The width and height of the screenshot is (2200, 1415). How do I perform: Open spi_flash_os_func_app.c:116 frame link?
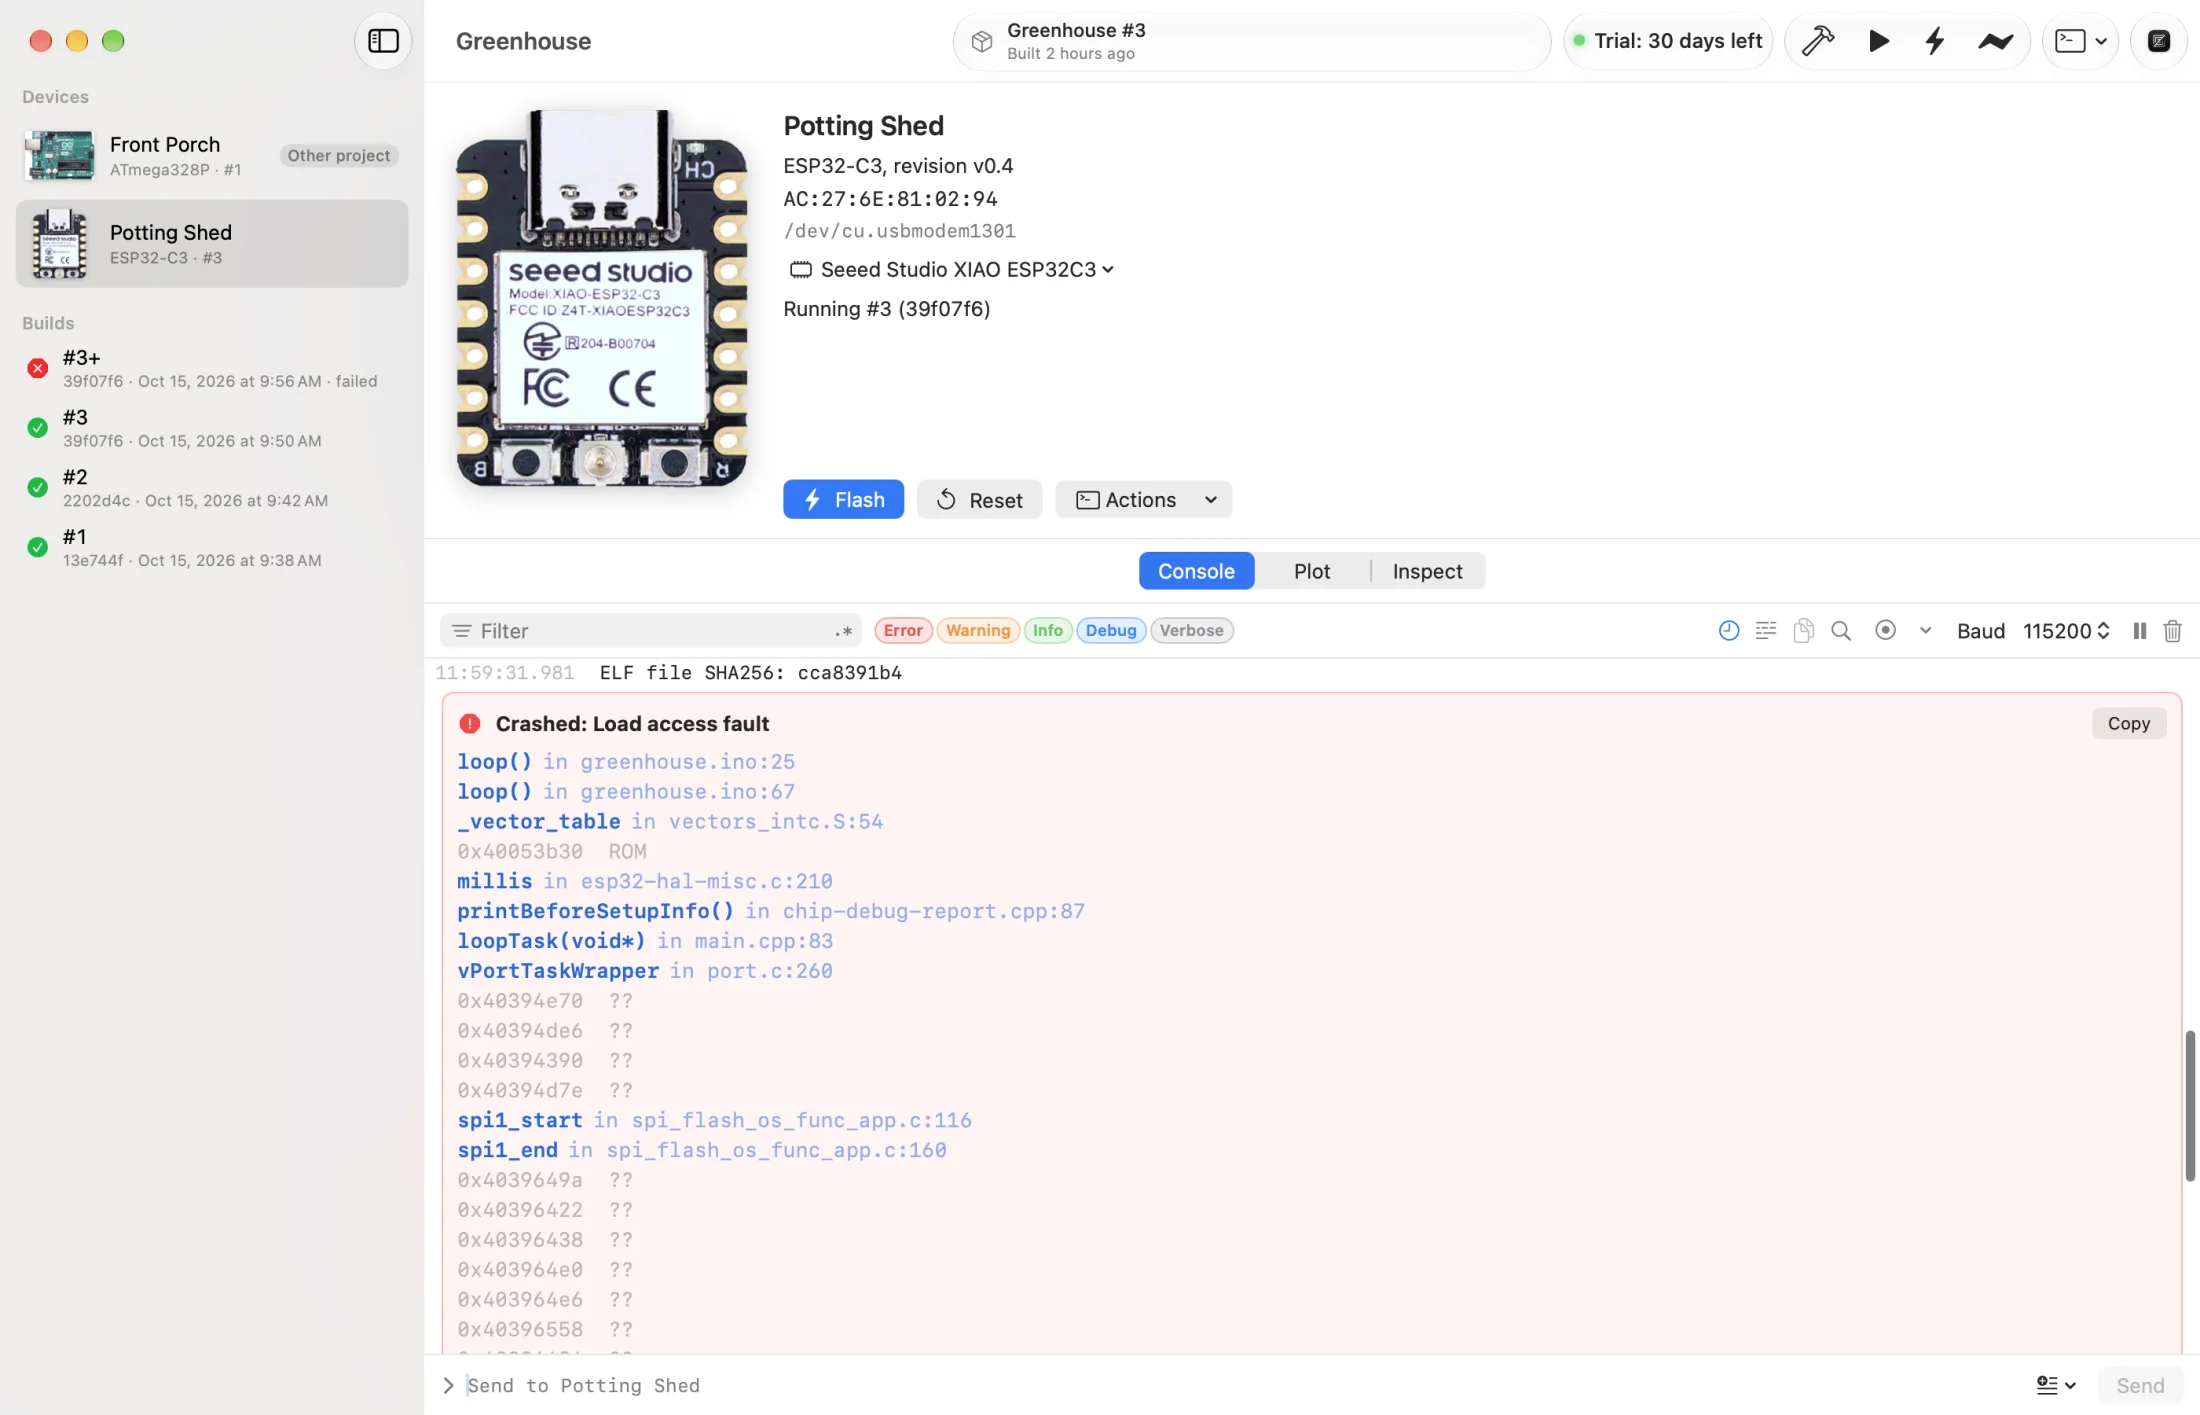(x=801, y=1120)
